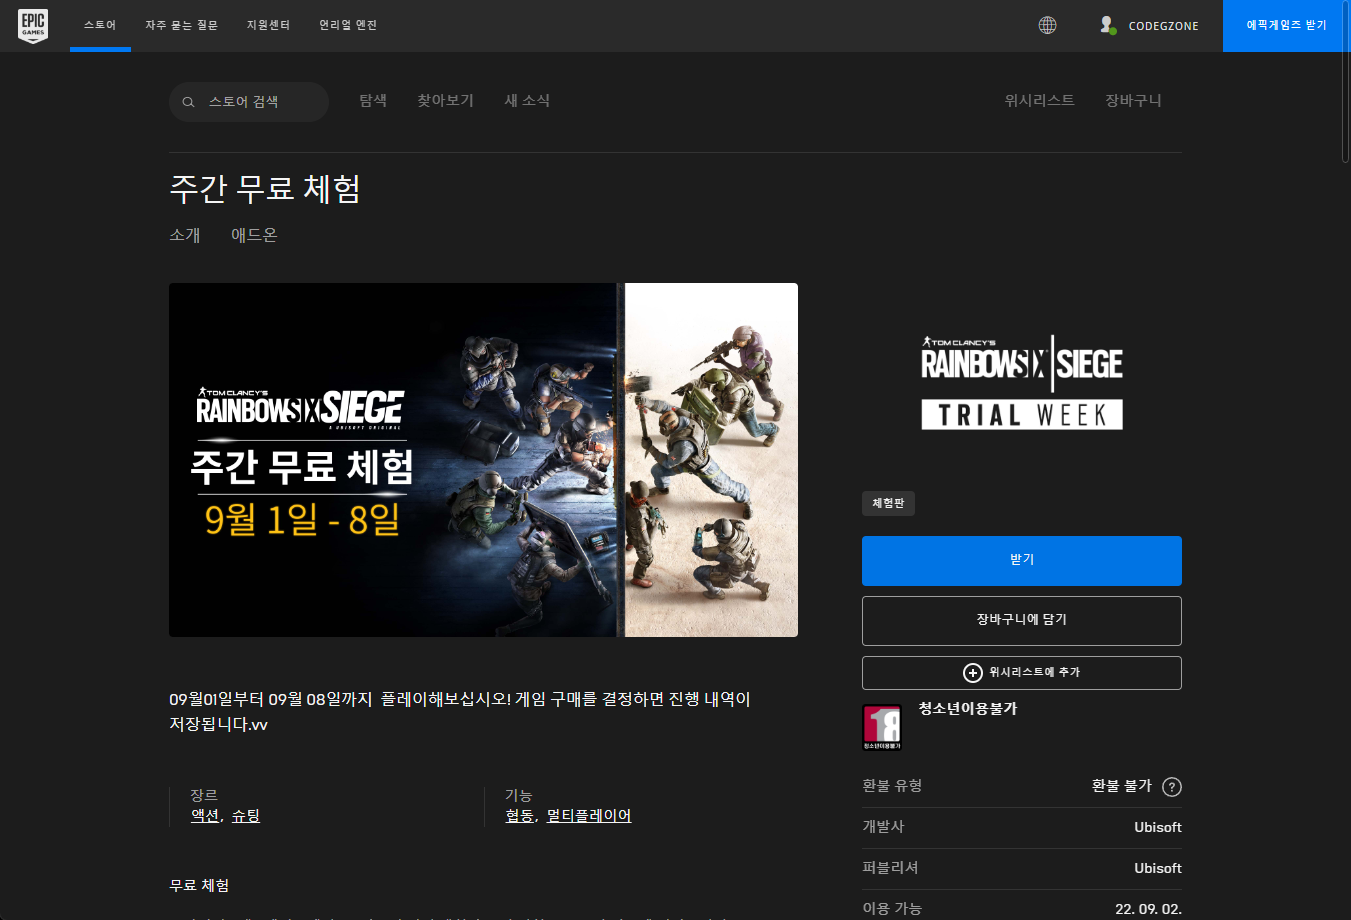Viewport: 1351px width, 920px height.
Task: Click the developer value Ubisoft
Action: 1158,827
